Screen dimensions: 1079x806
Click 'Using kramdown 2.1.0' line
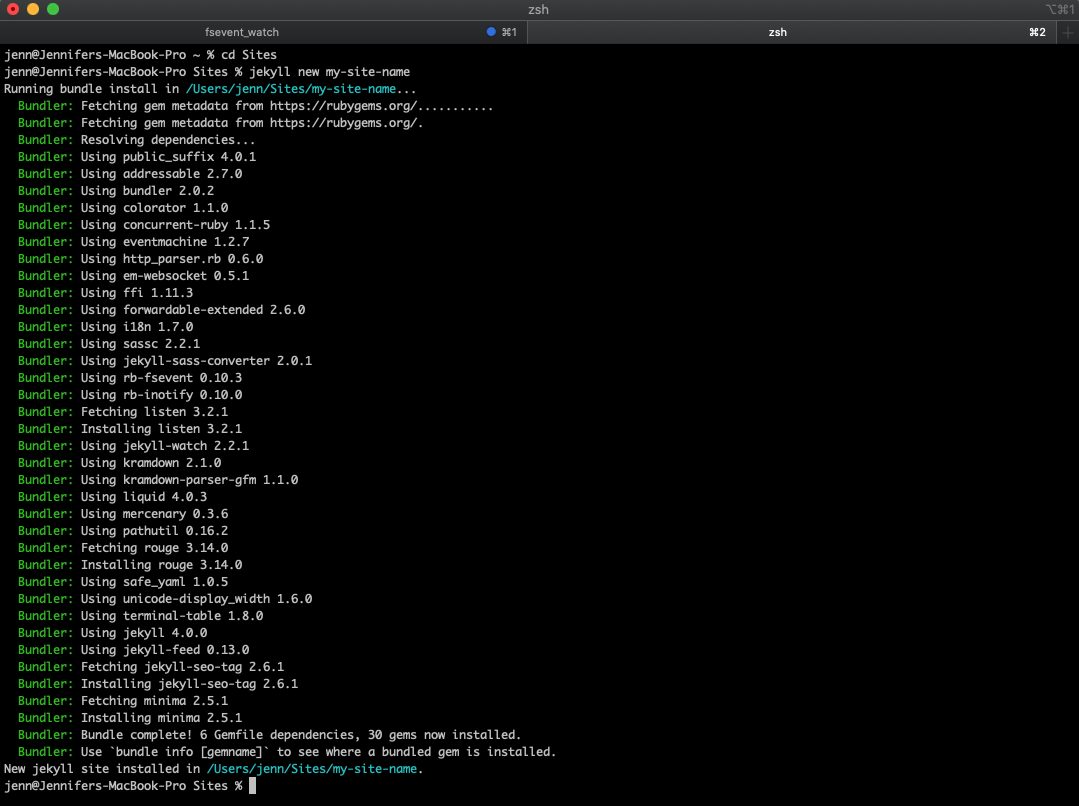(151, 463)
